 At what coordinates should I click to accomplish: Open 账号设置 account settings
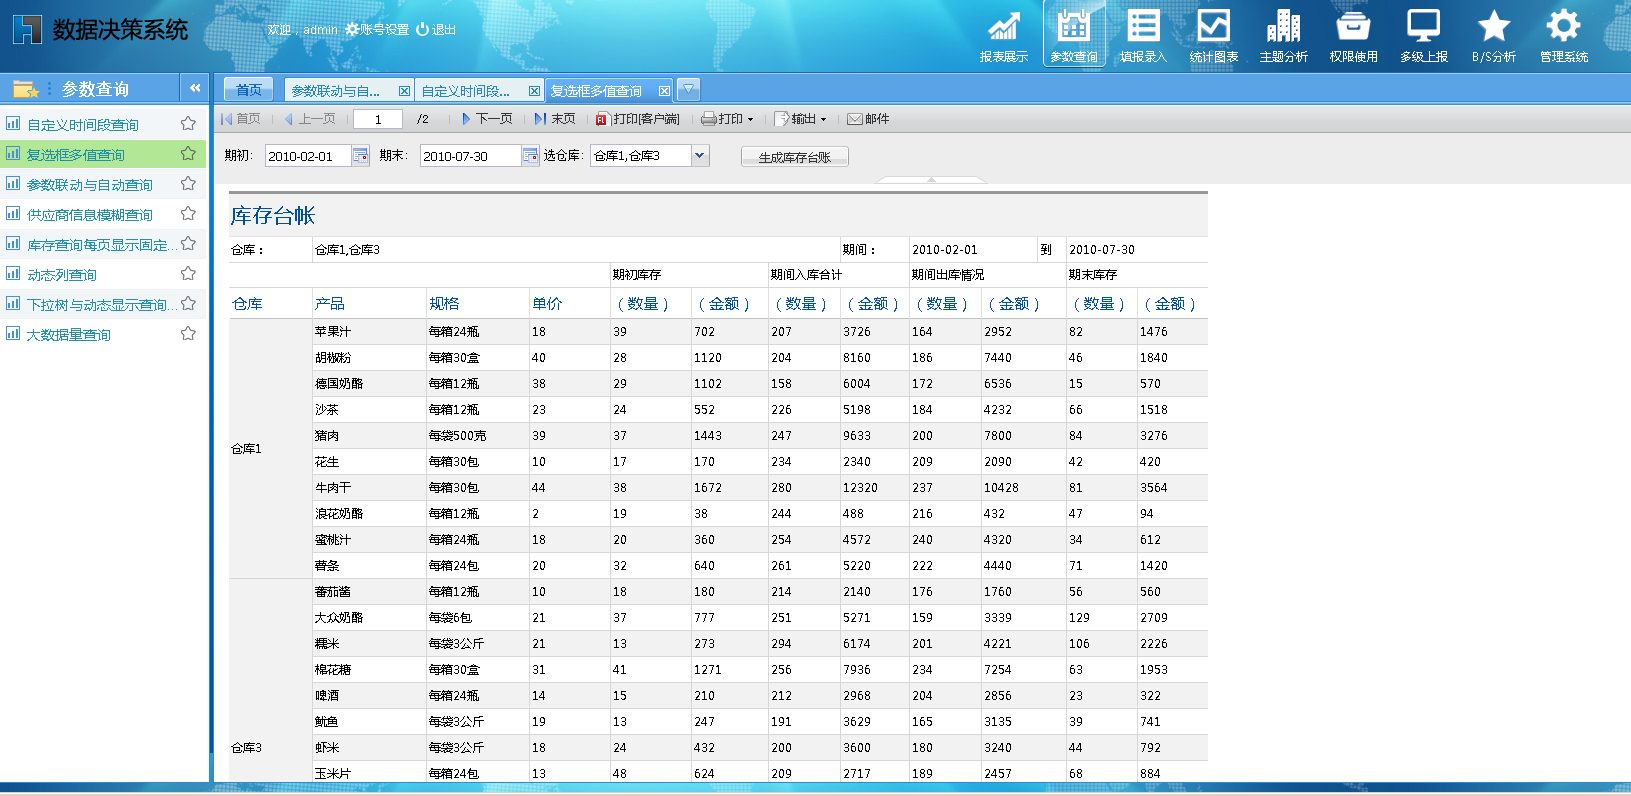coord(377,30)
